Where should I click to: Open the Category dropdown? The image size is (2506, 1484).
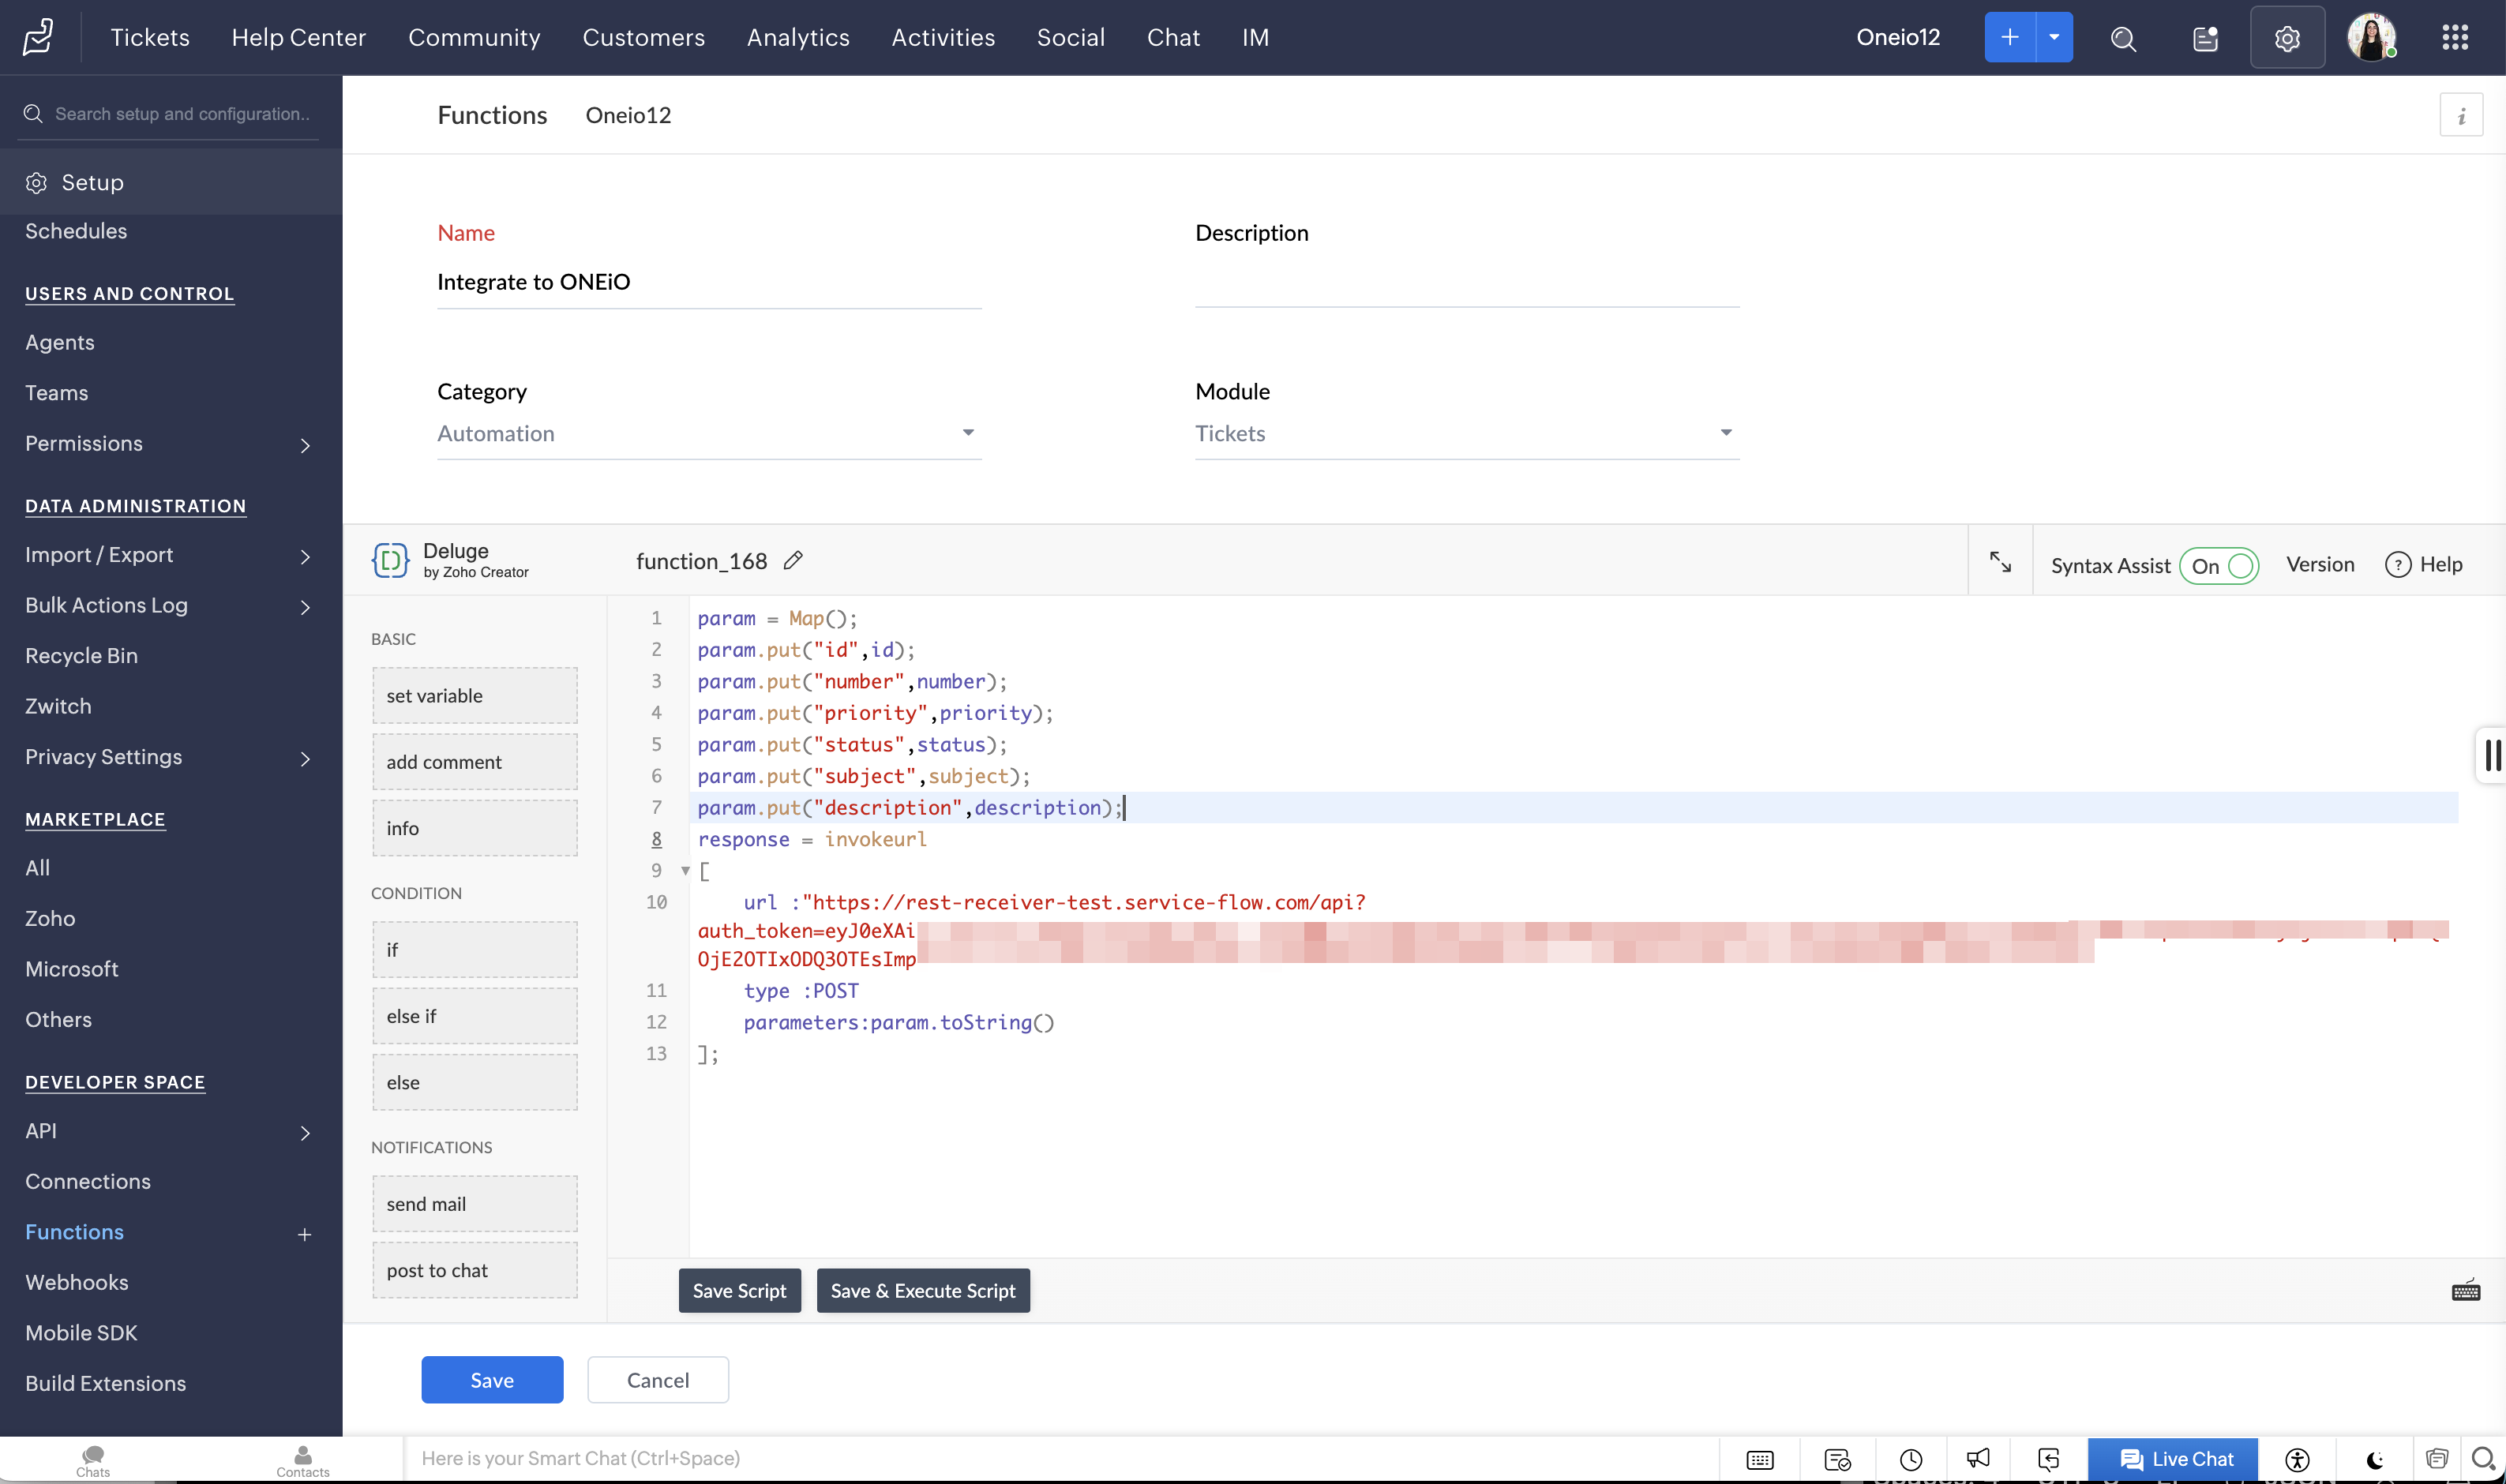(709, 434)
